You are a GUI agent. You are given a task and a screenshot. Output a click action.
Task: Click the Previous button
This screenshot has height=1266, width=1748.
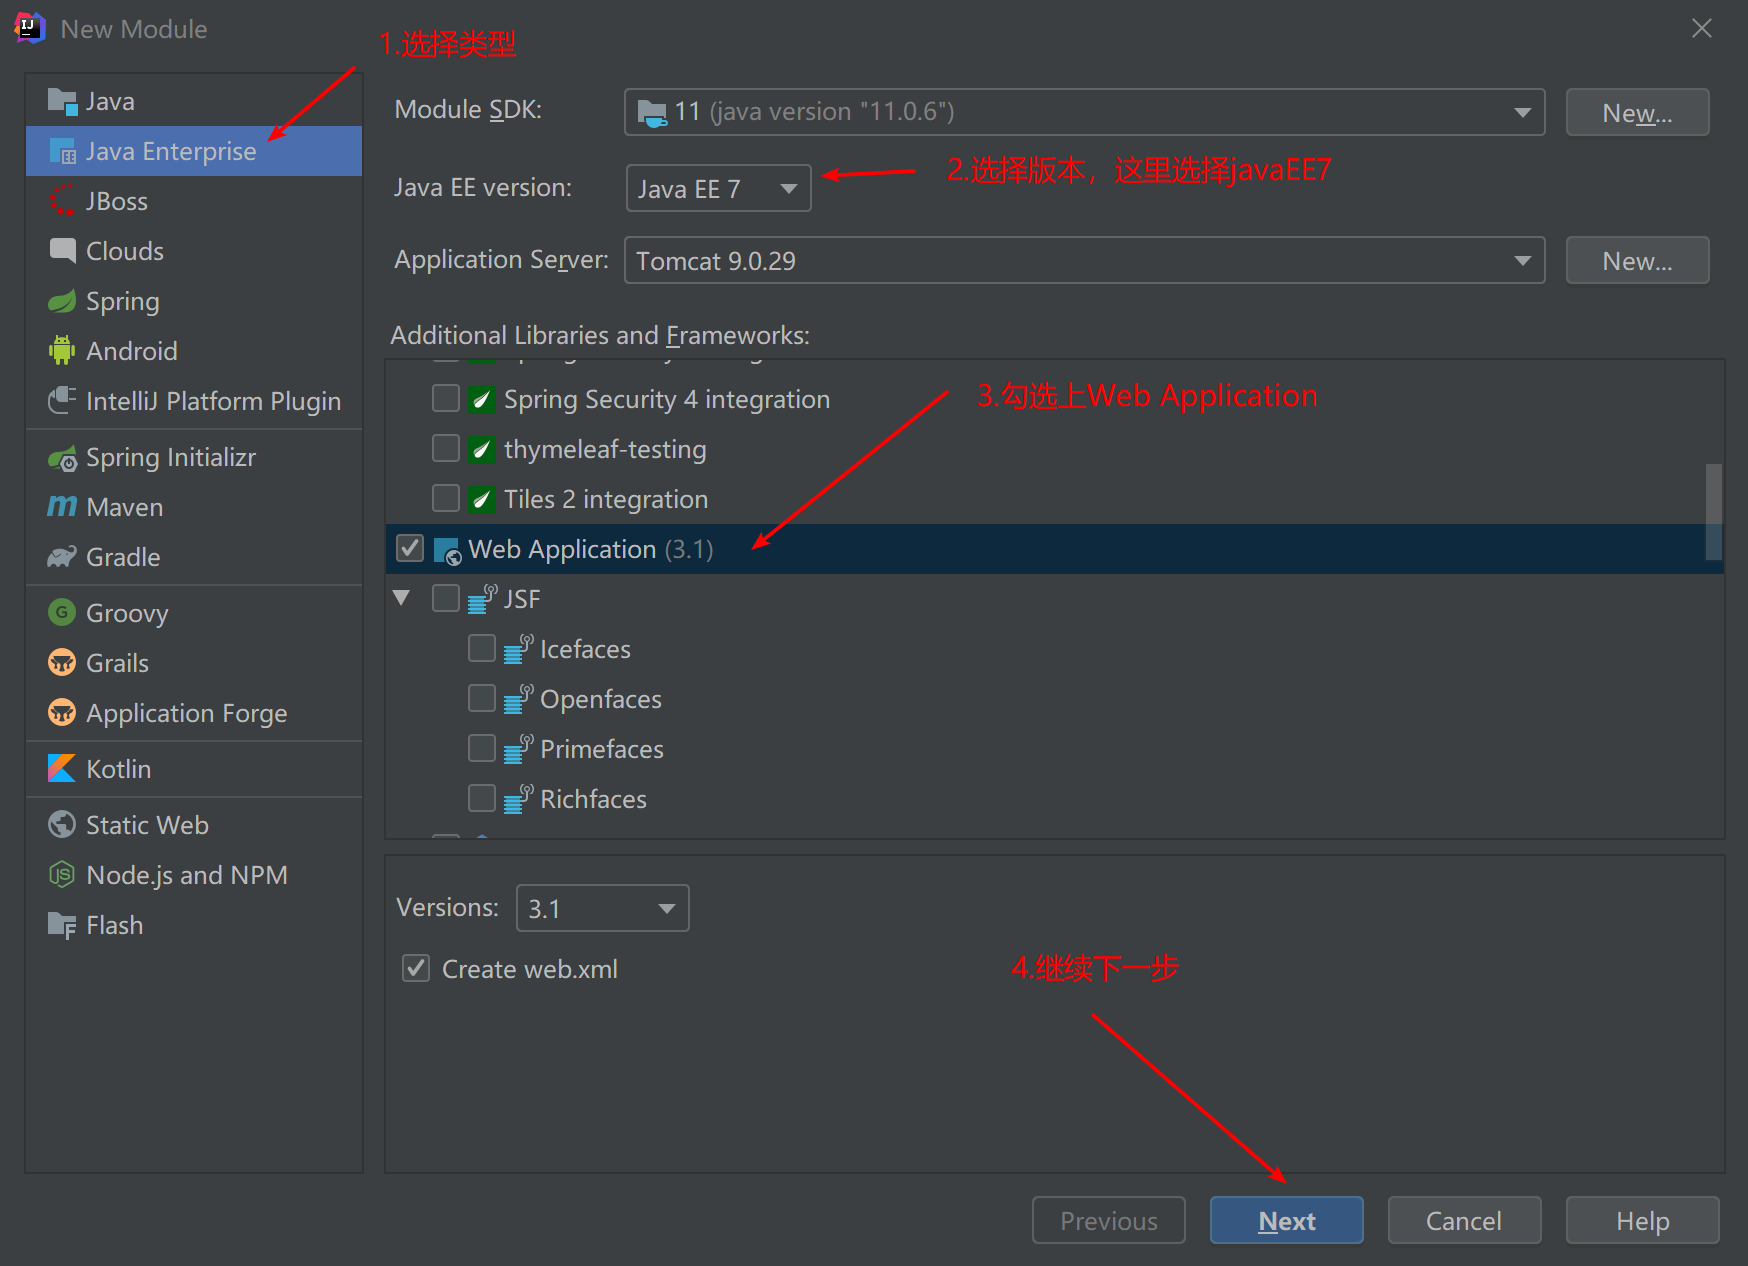(1109, 1220)
